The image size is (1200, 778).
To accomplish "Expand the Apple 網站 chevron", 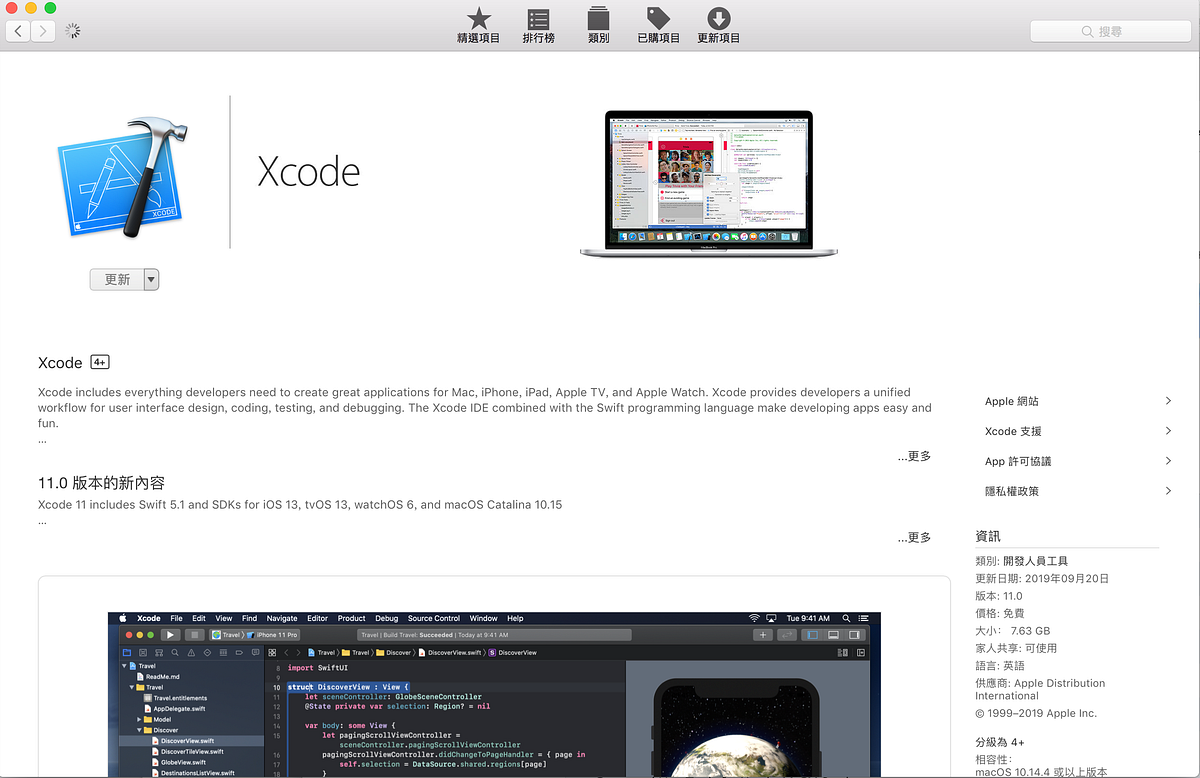I will (x=1167, y=400).
